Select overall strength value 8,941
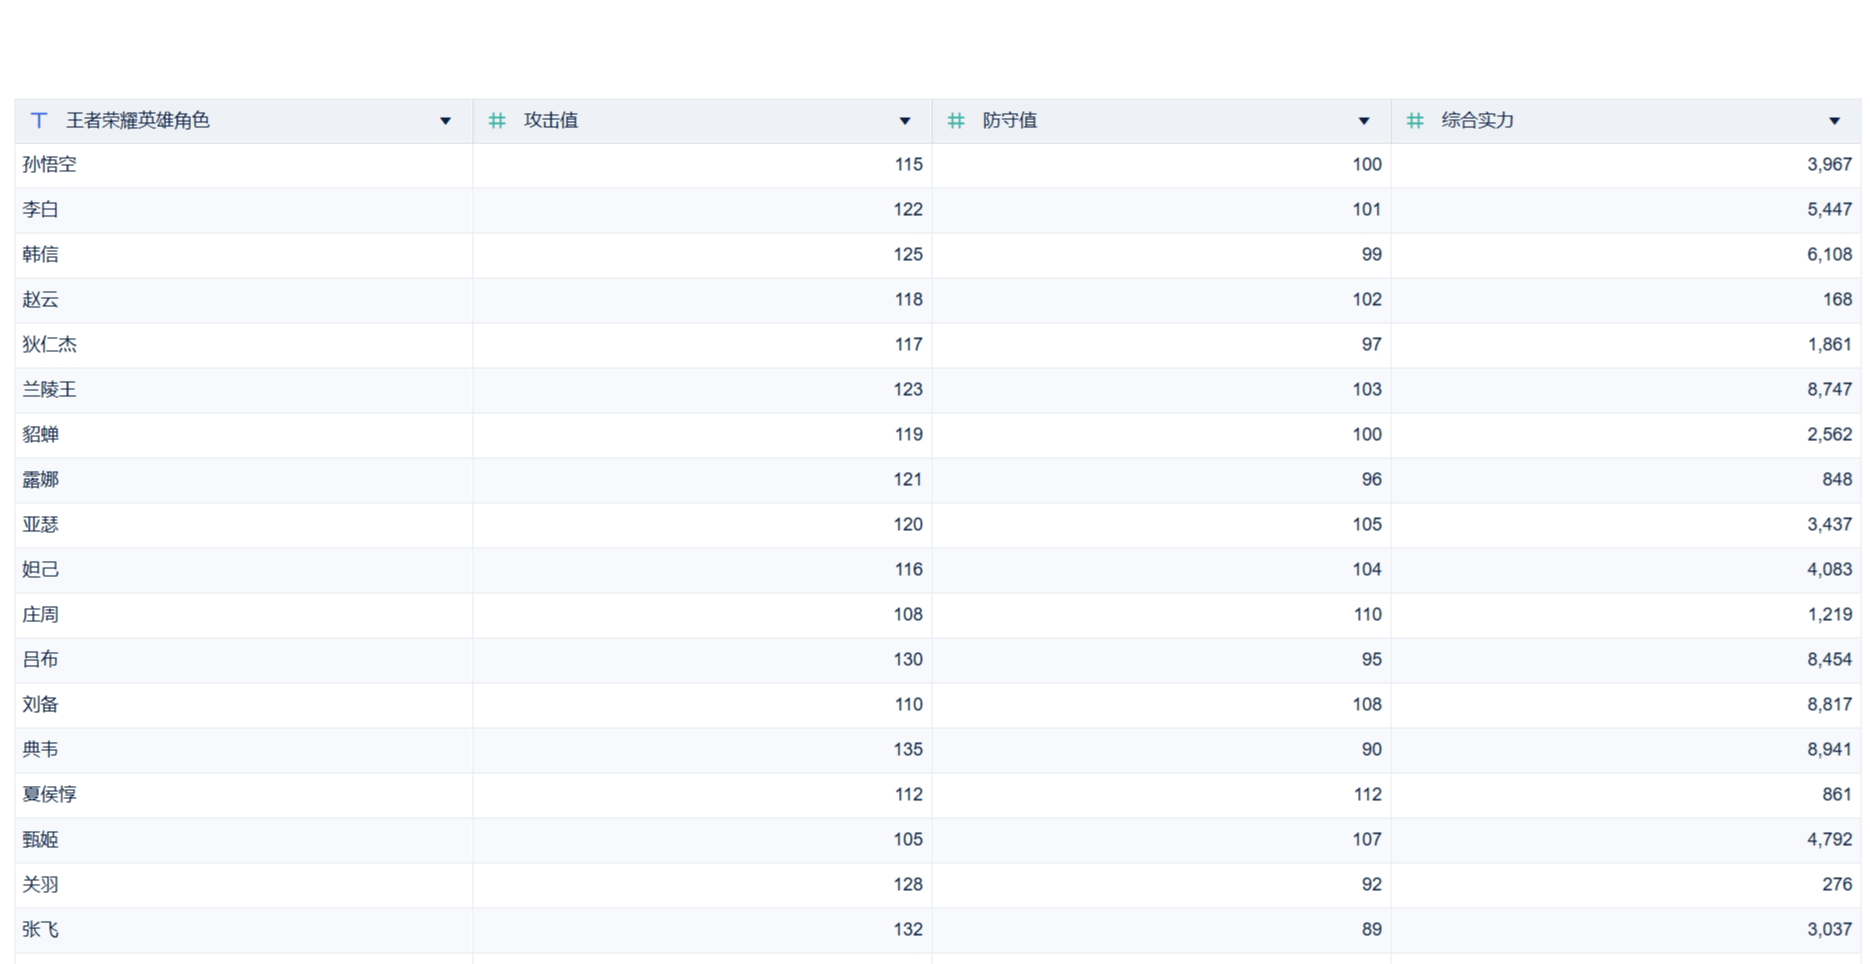The width and height of the screenshot is (1870, 964). pyautogui.click(x=1830, y=750)
